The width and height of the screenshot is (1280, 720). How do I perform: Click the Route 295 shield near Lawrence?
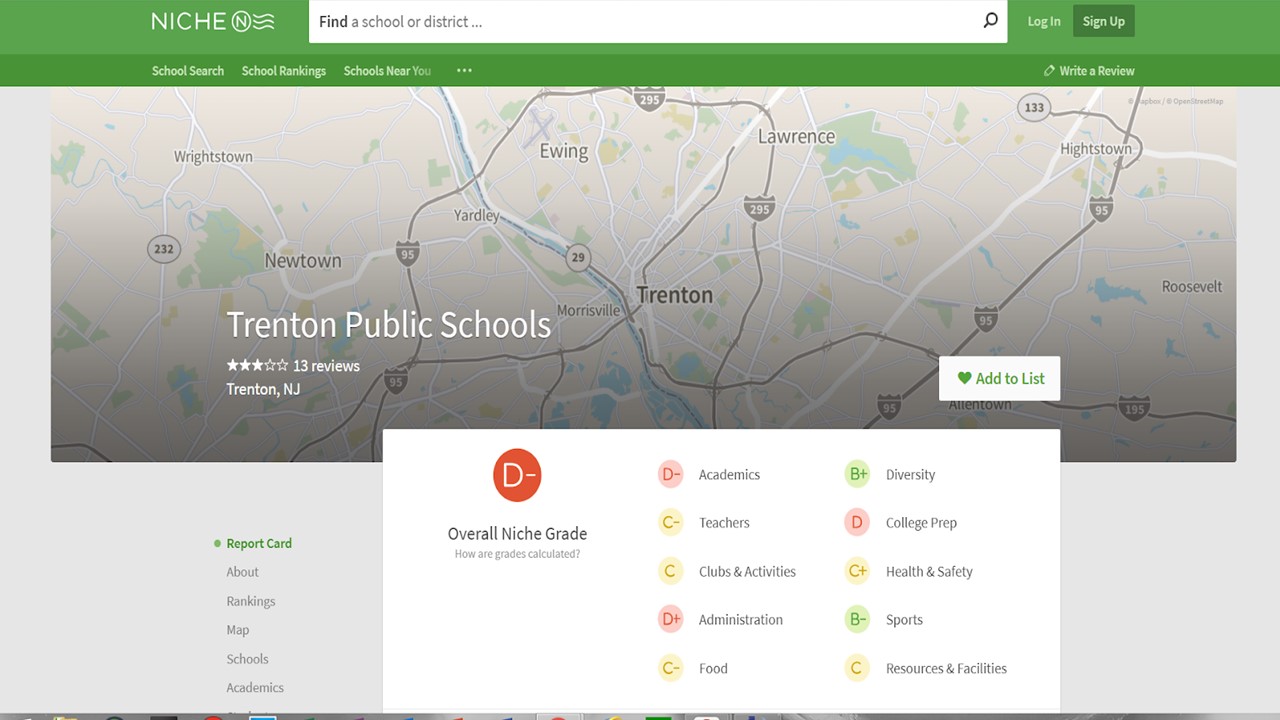(x=759, y=208)
